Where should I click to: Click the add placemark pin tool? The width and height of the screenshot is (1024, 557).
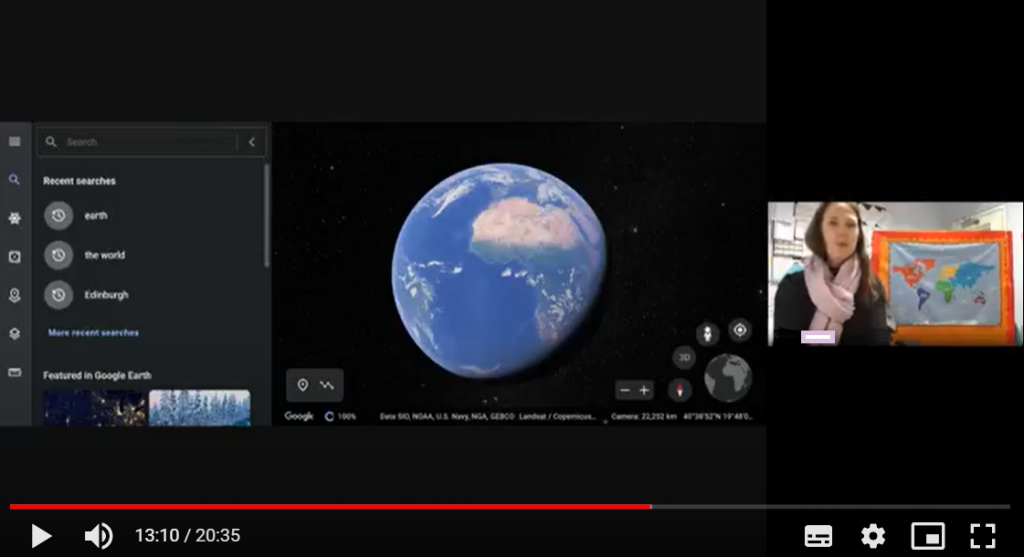pyautogui.click(x=302, y=385)
